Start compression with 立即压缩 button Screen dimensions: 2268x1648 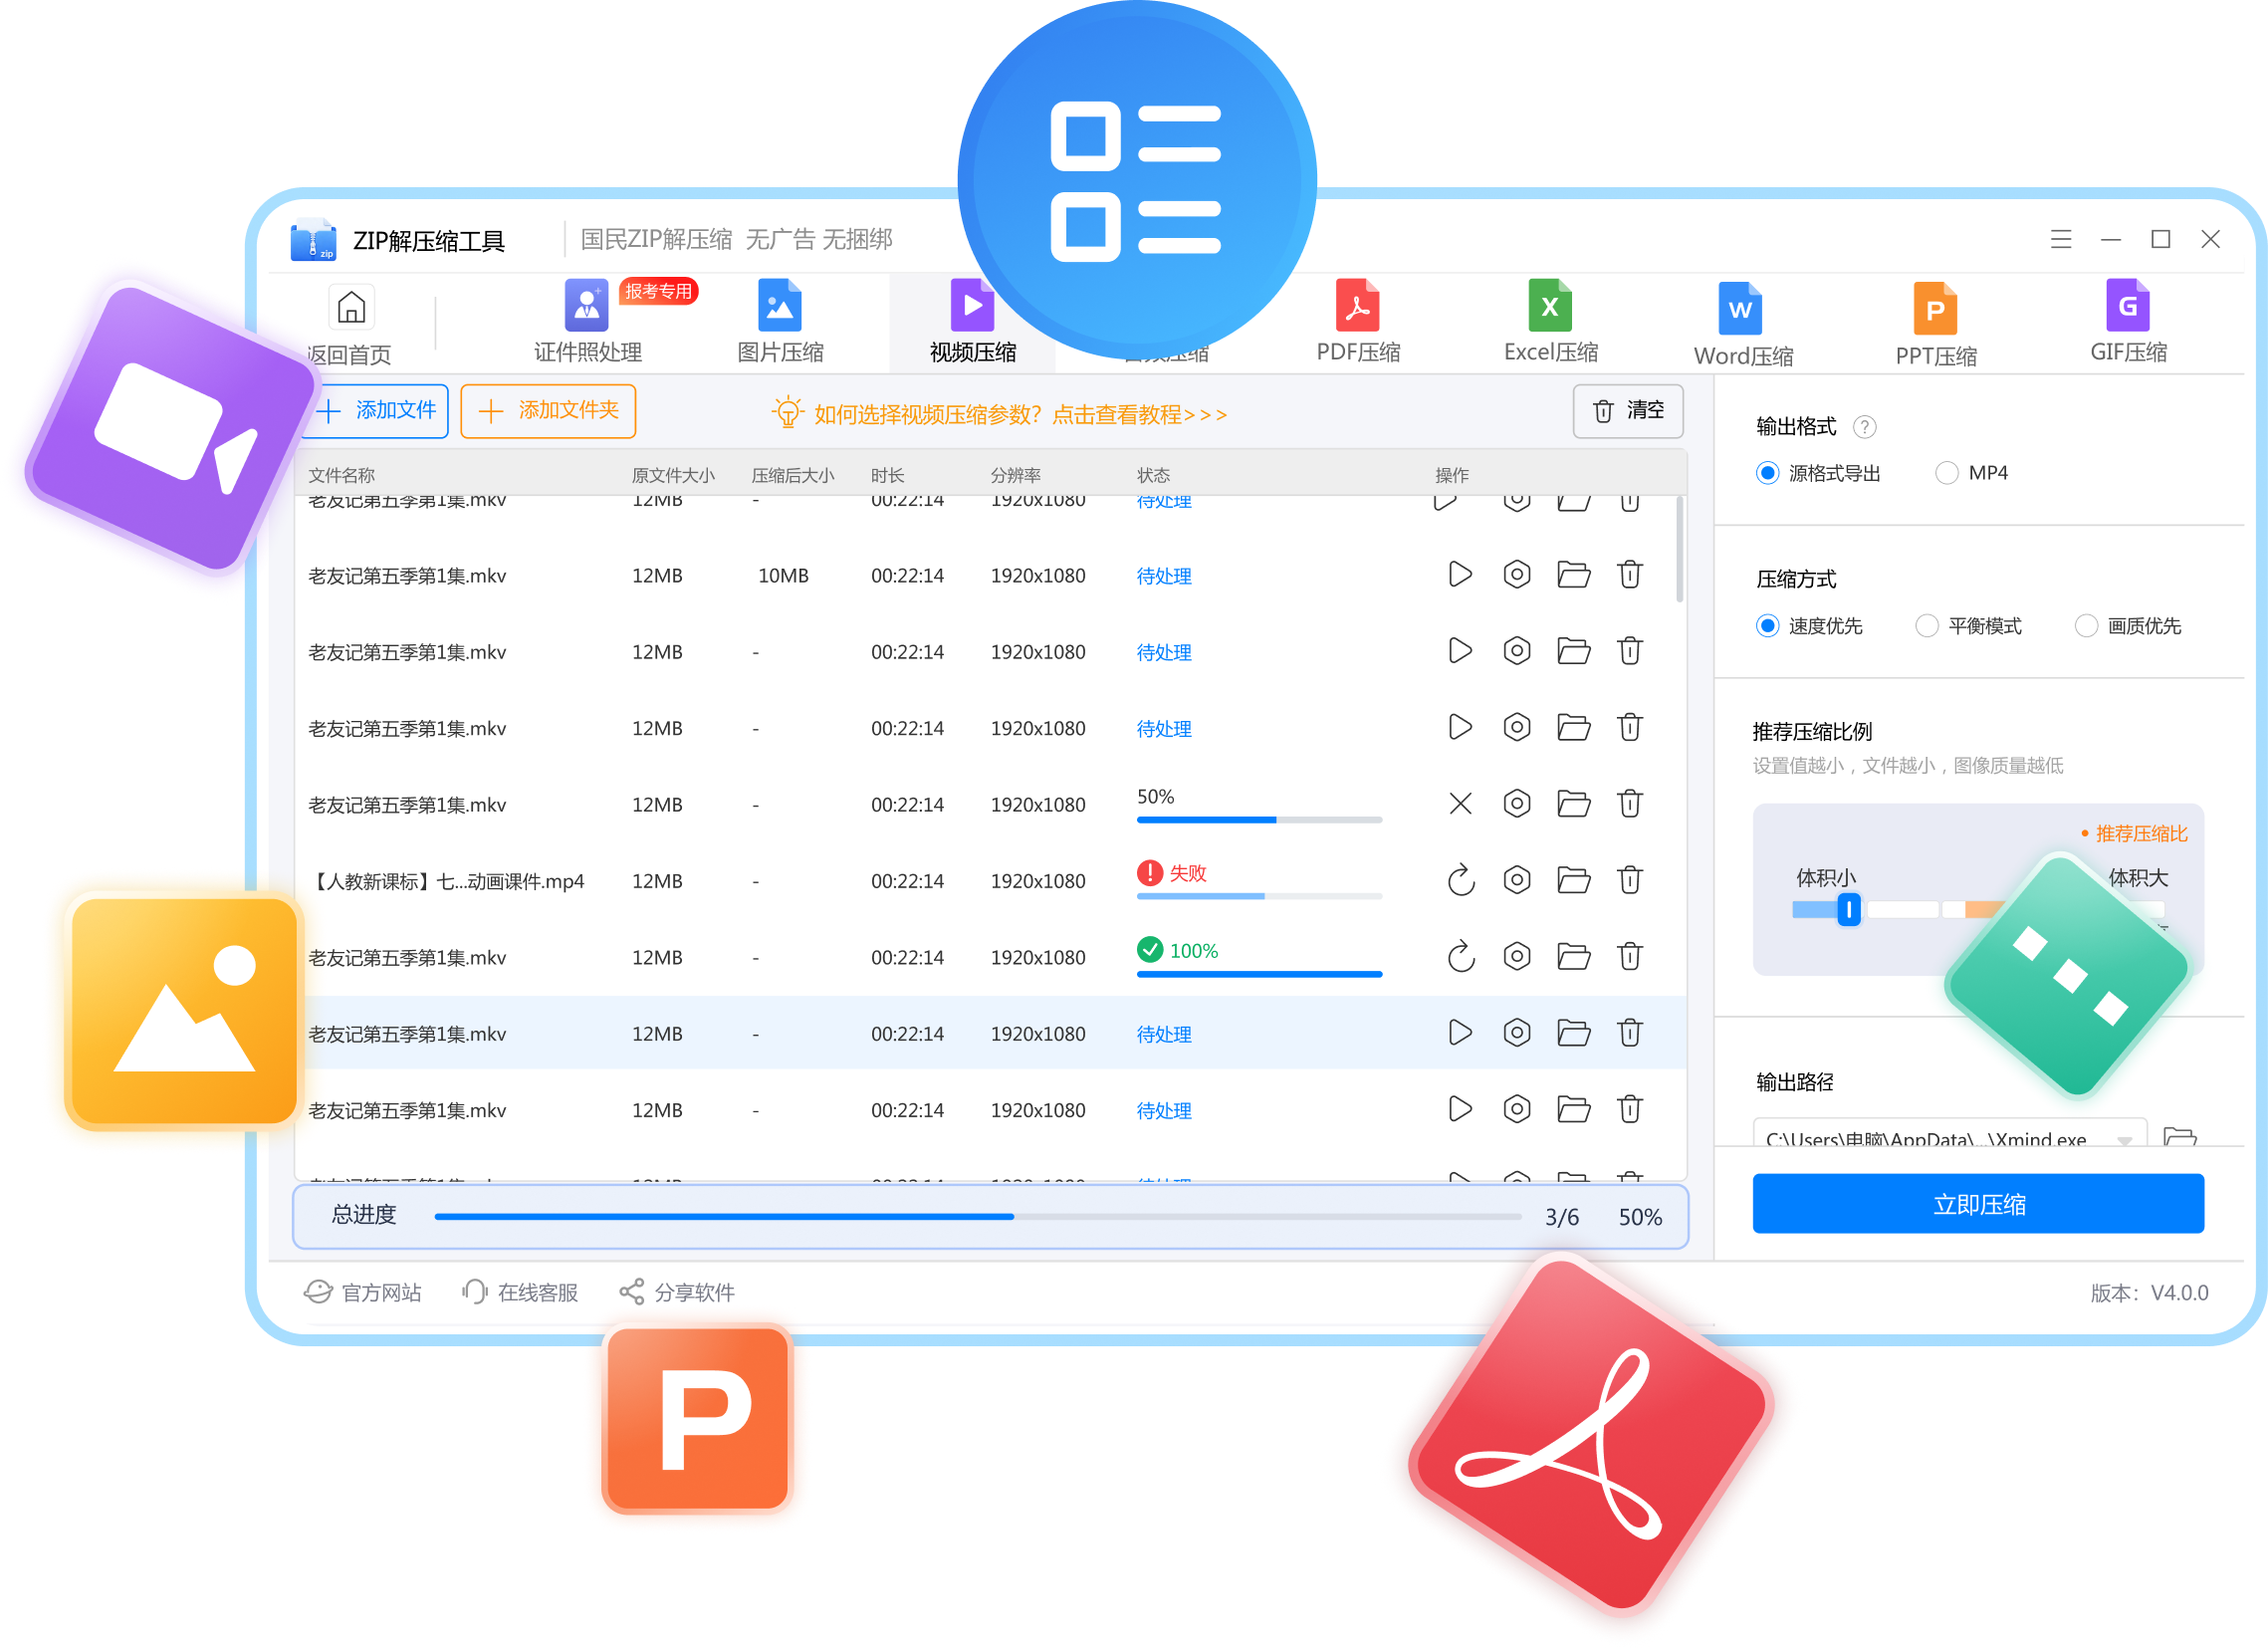point(1978,1204)
